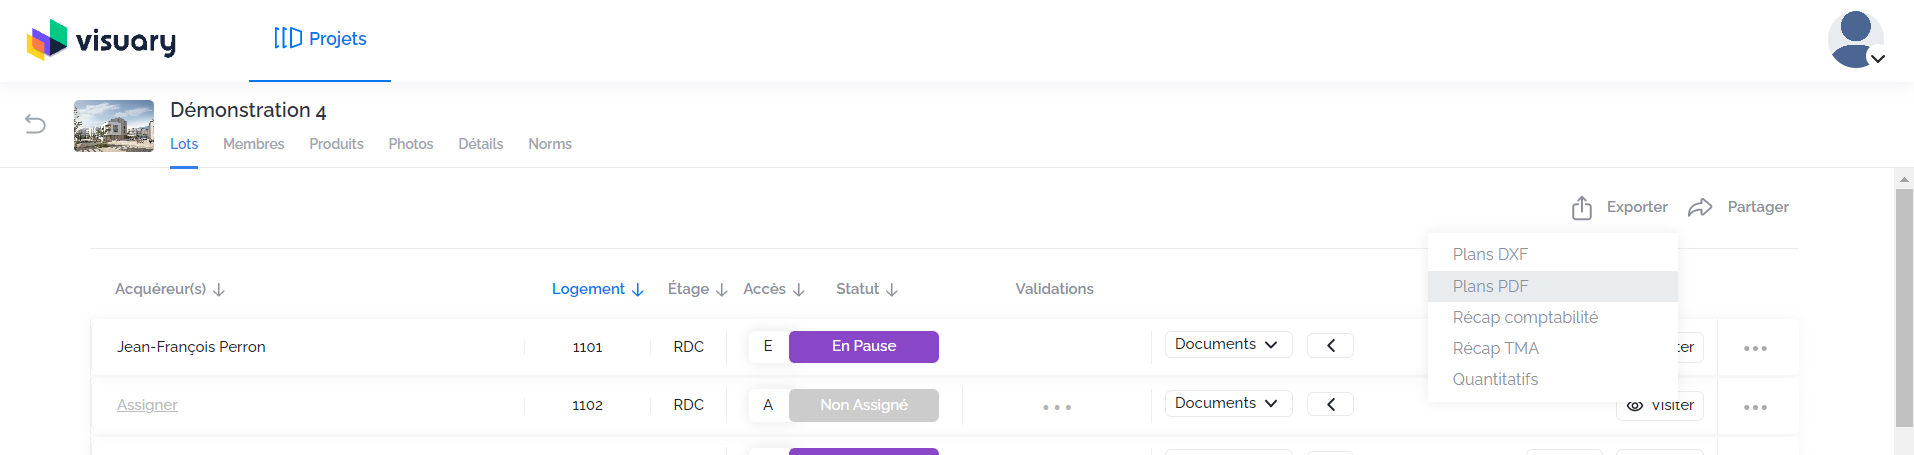Open the user avatar menu
The height and width of the screenshot is (455, 1914).
(x=1856, y=40)
